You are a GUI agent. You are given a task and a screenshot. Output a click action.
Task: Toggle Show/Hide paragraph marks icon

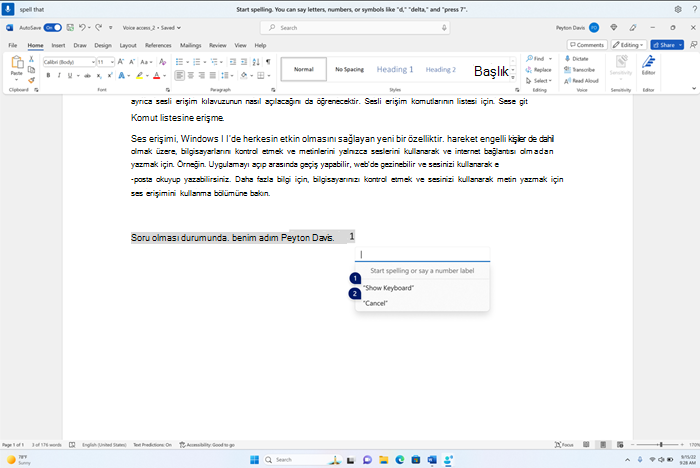point(268,62)
